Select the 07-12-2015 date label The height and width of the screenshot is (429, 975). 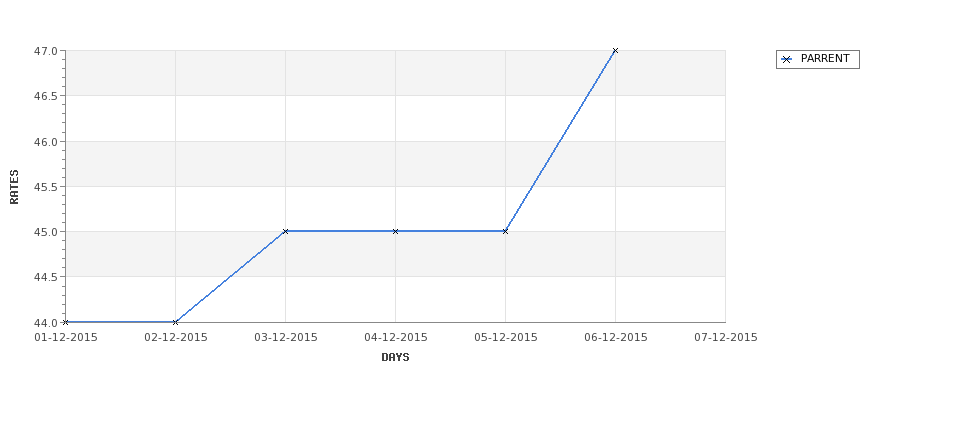click(x=726, y=337)
